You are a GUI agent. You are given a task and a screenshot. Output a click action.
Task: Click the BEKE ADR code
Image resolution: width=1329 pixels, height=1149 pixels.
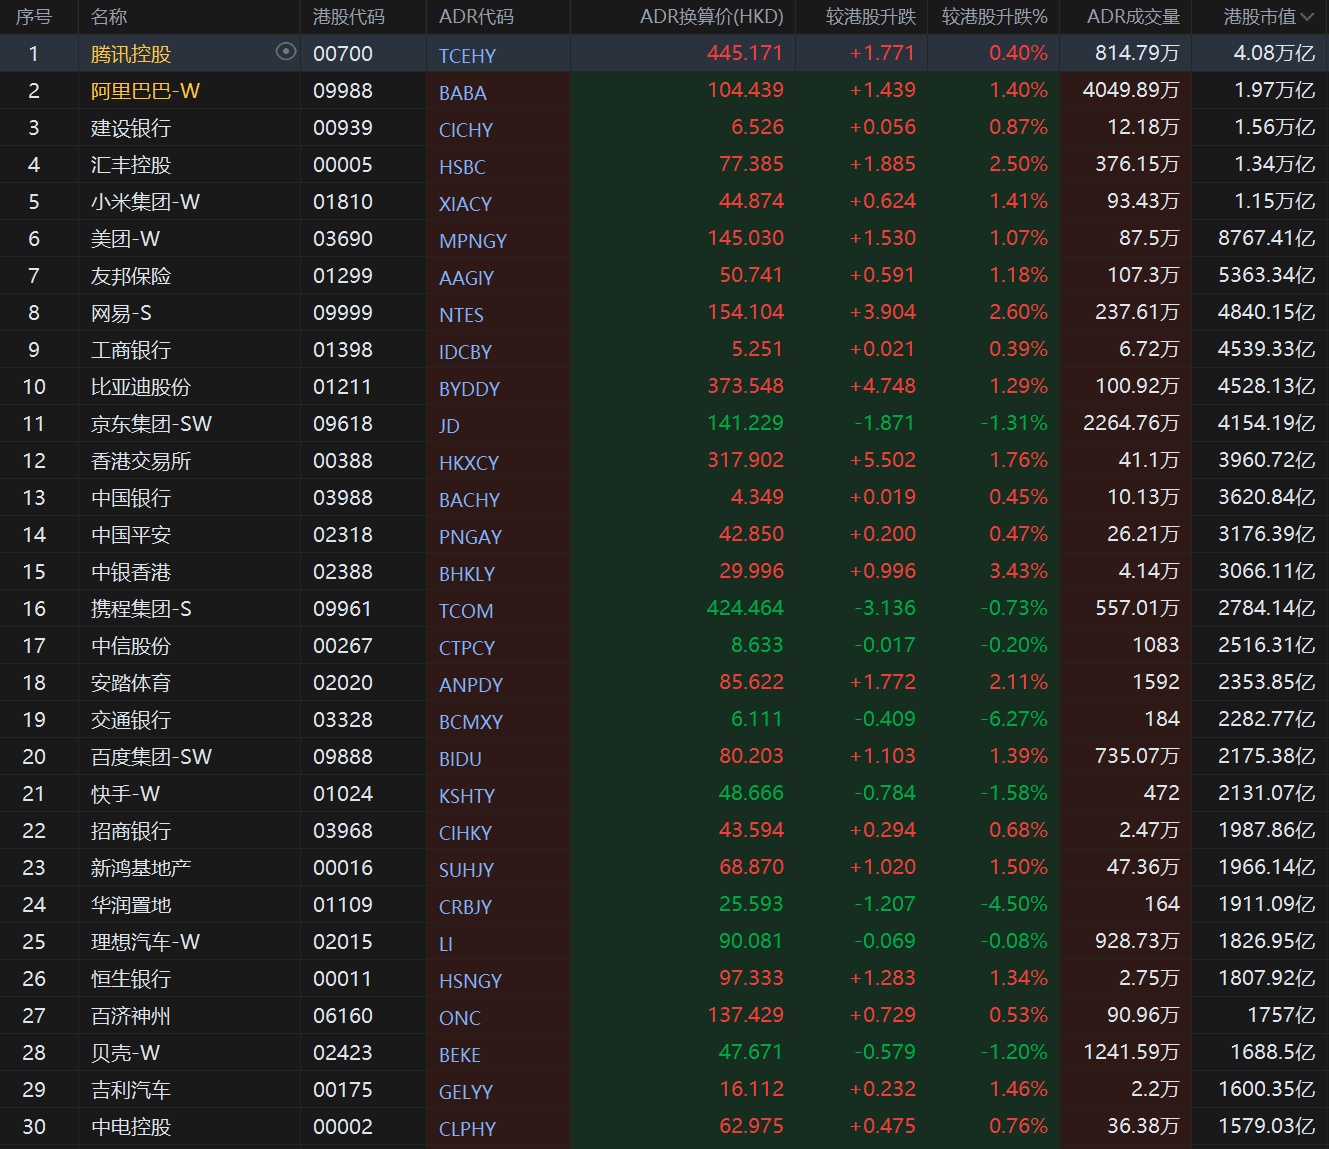(460, 1055)
